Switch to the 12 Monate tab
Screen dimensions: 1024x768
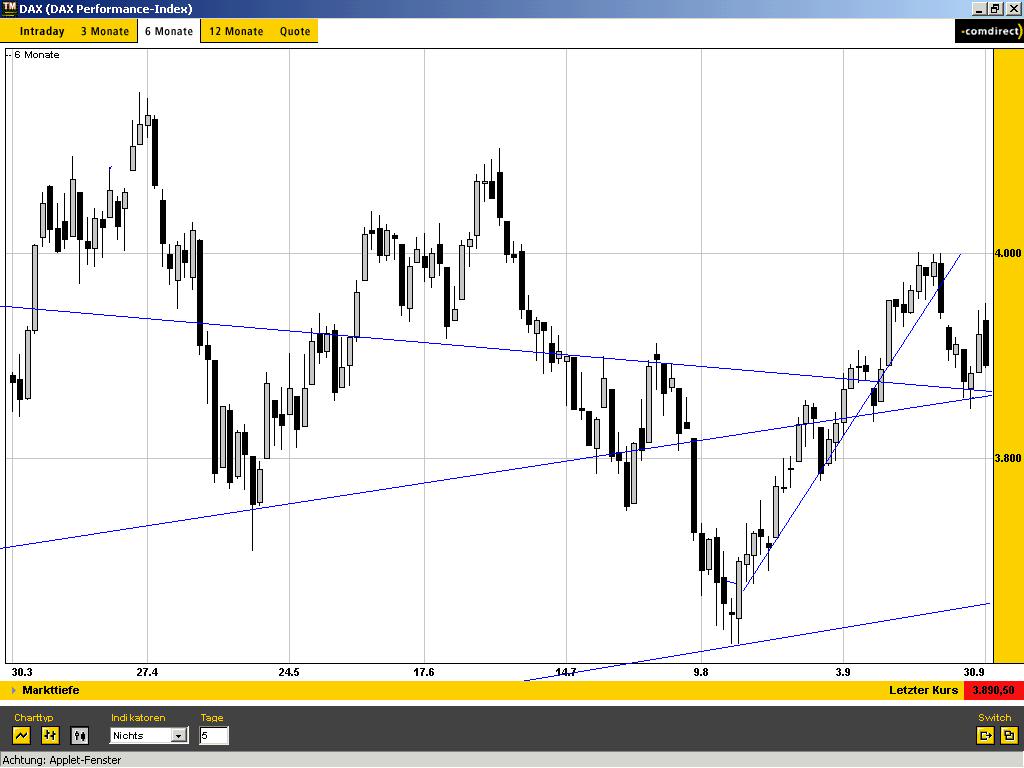pos(236,31)
